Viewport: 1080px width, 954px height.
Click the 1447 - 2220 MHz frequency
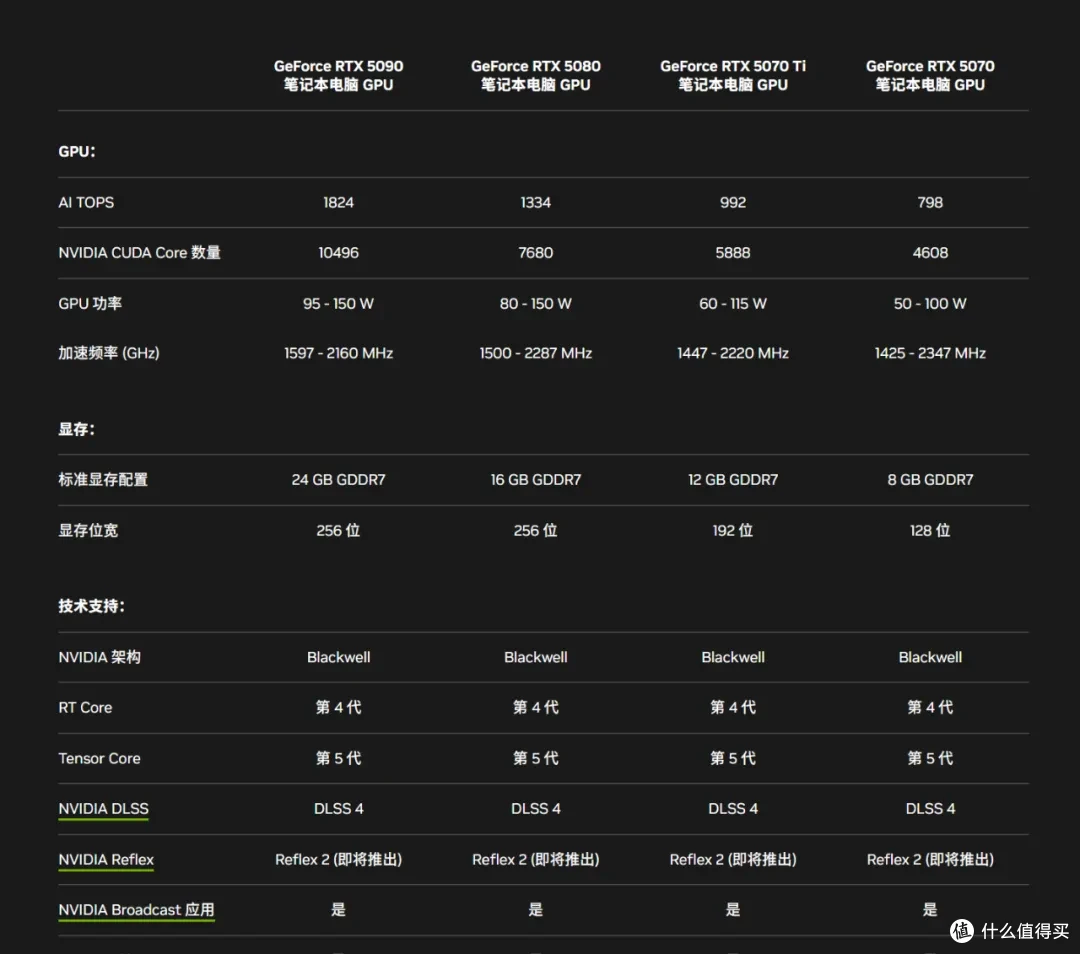733,353
